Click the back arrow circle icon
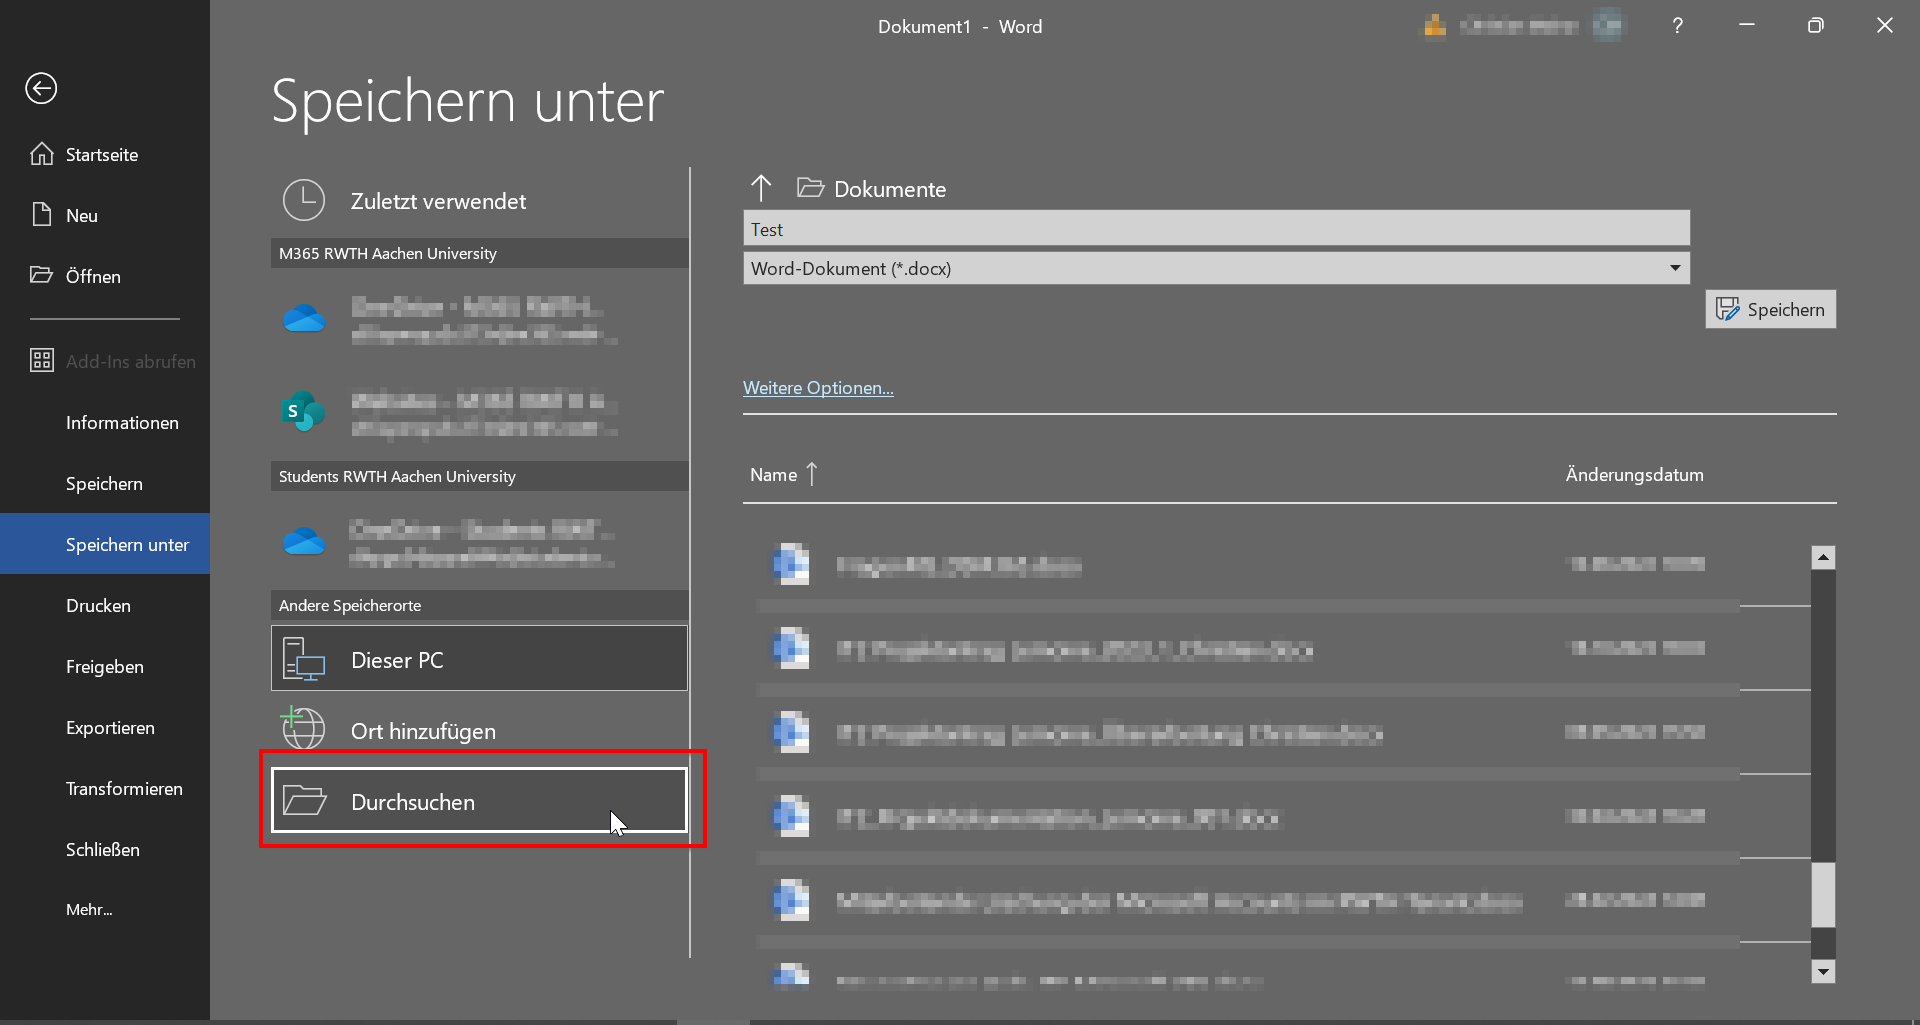The height and width of the screenshot is (1025, 1920). 41,88
